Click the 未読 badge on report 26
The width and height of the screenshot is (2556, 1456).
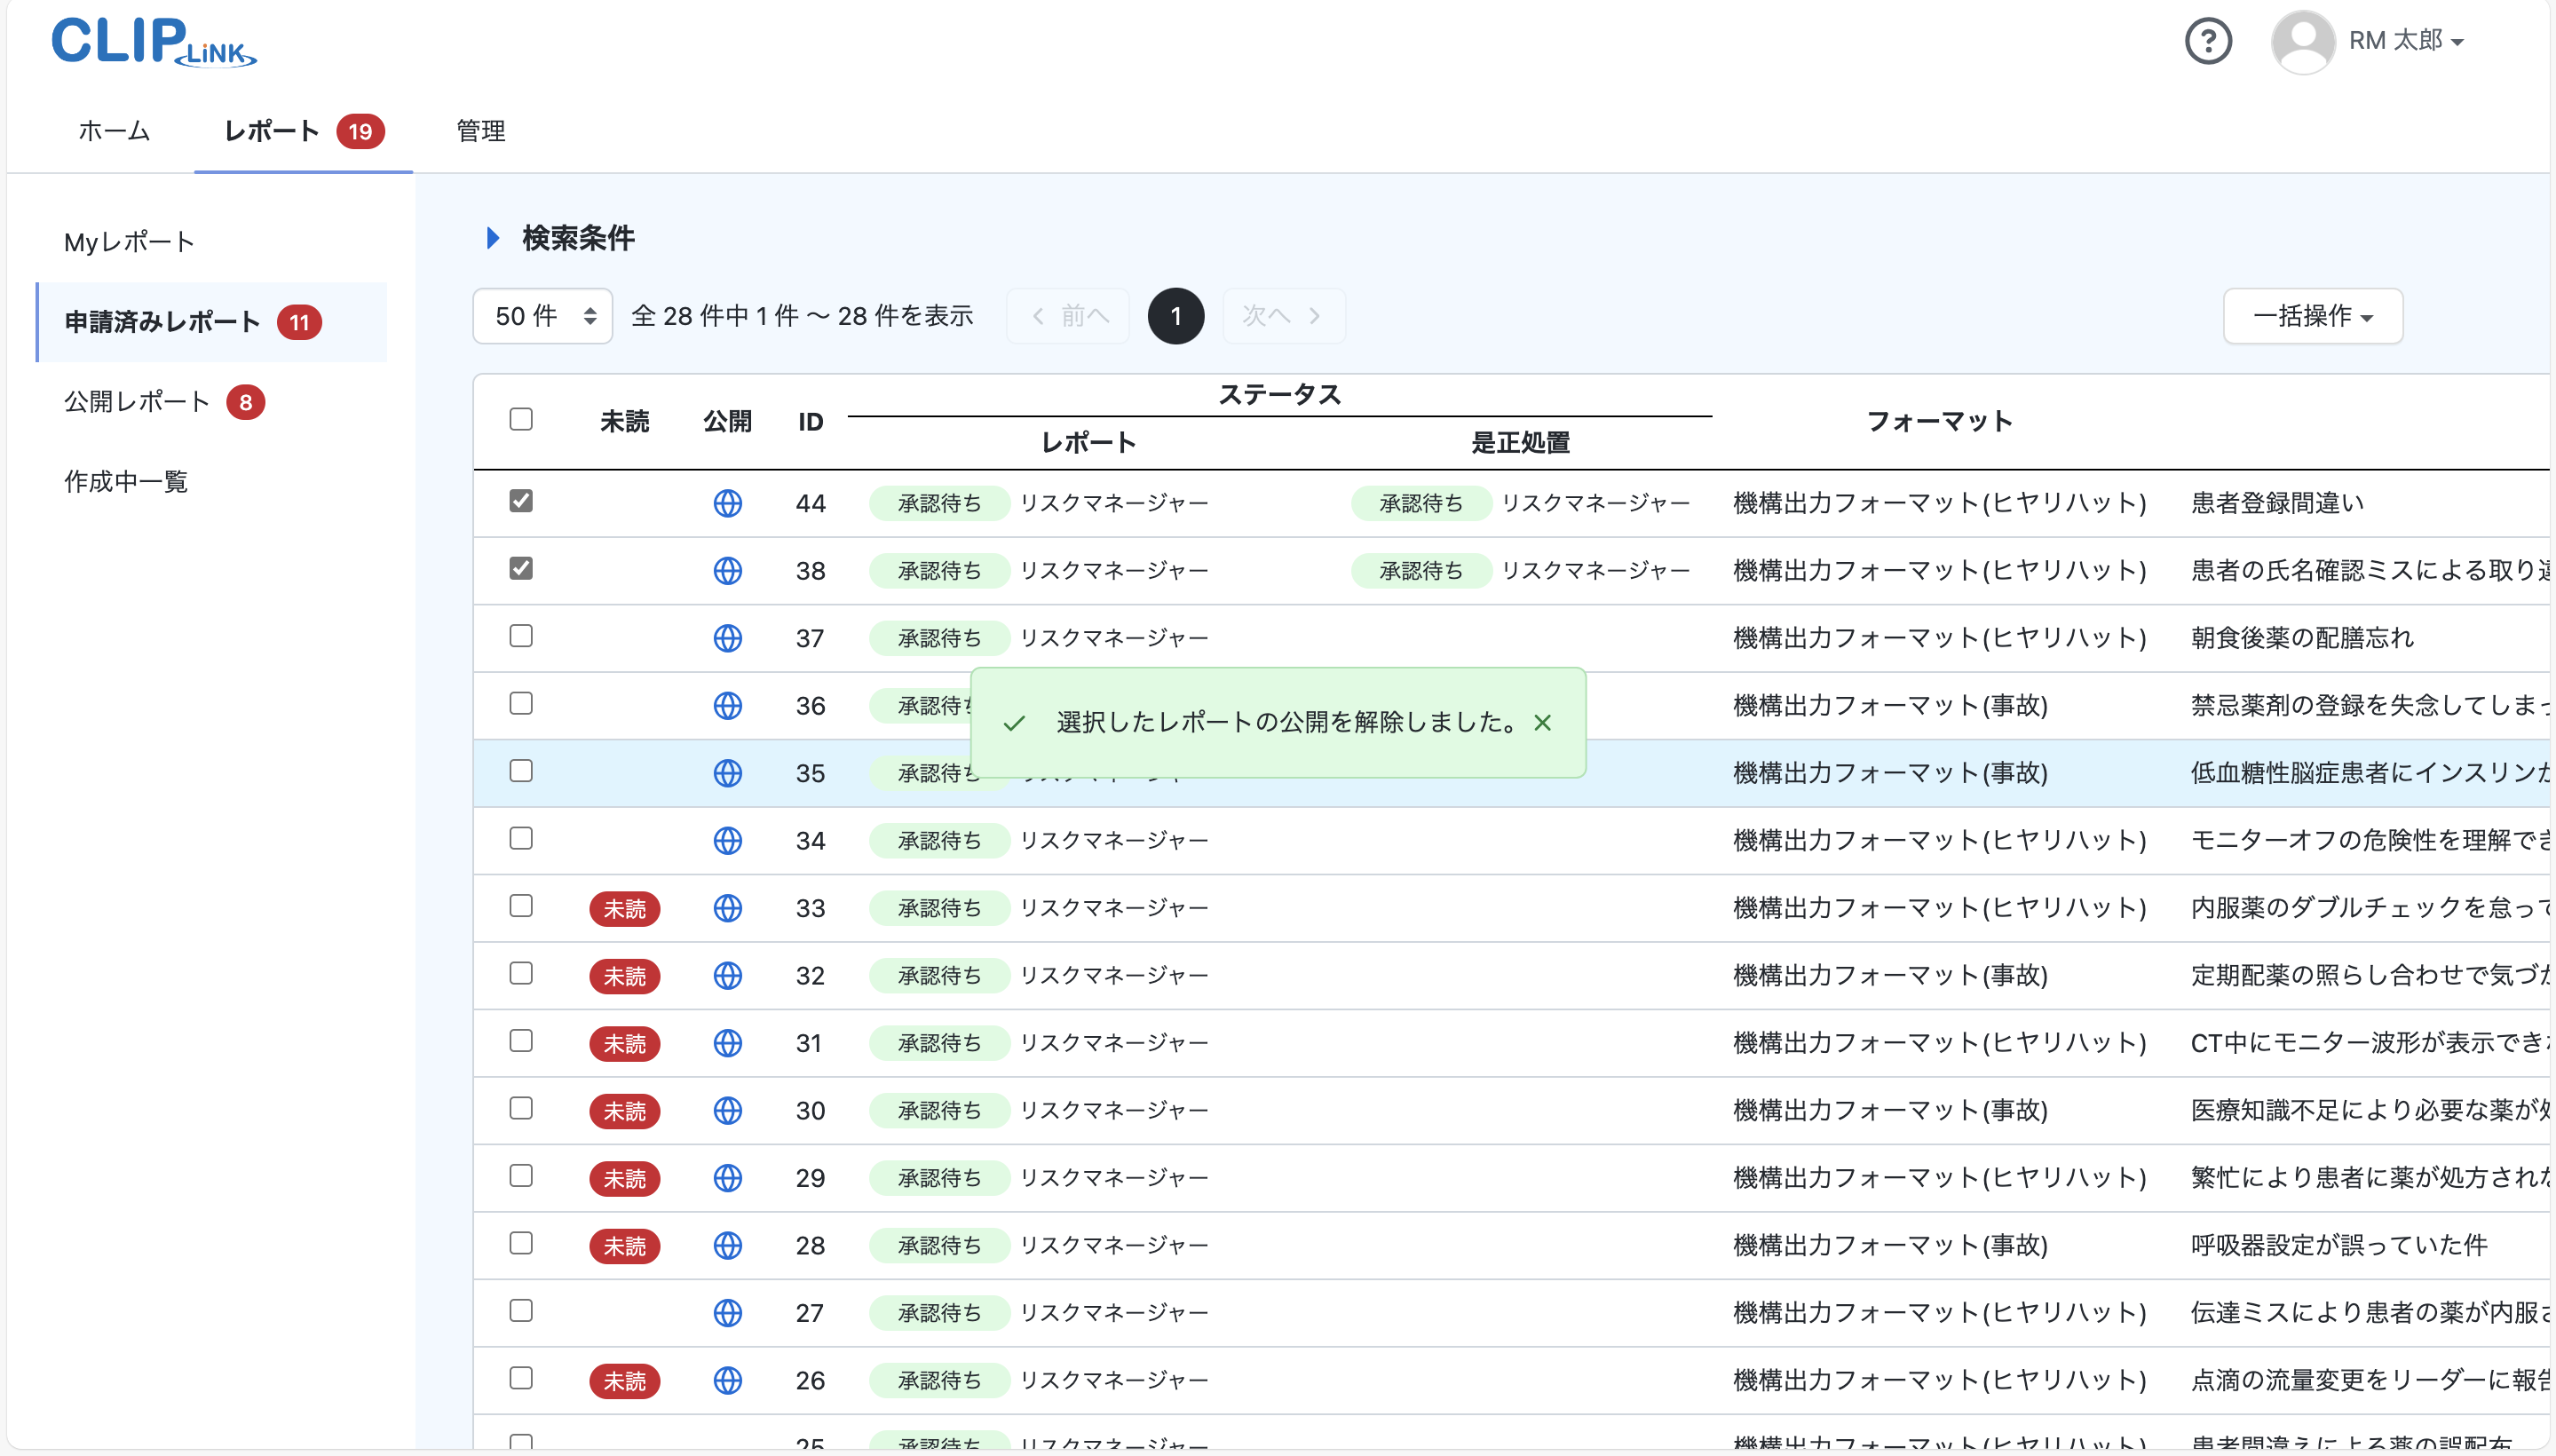coord(625,1380)
